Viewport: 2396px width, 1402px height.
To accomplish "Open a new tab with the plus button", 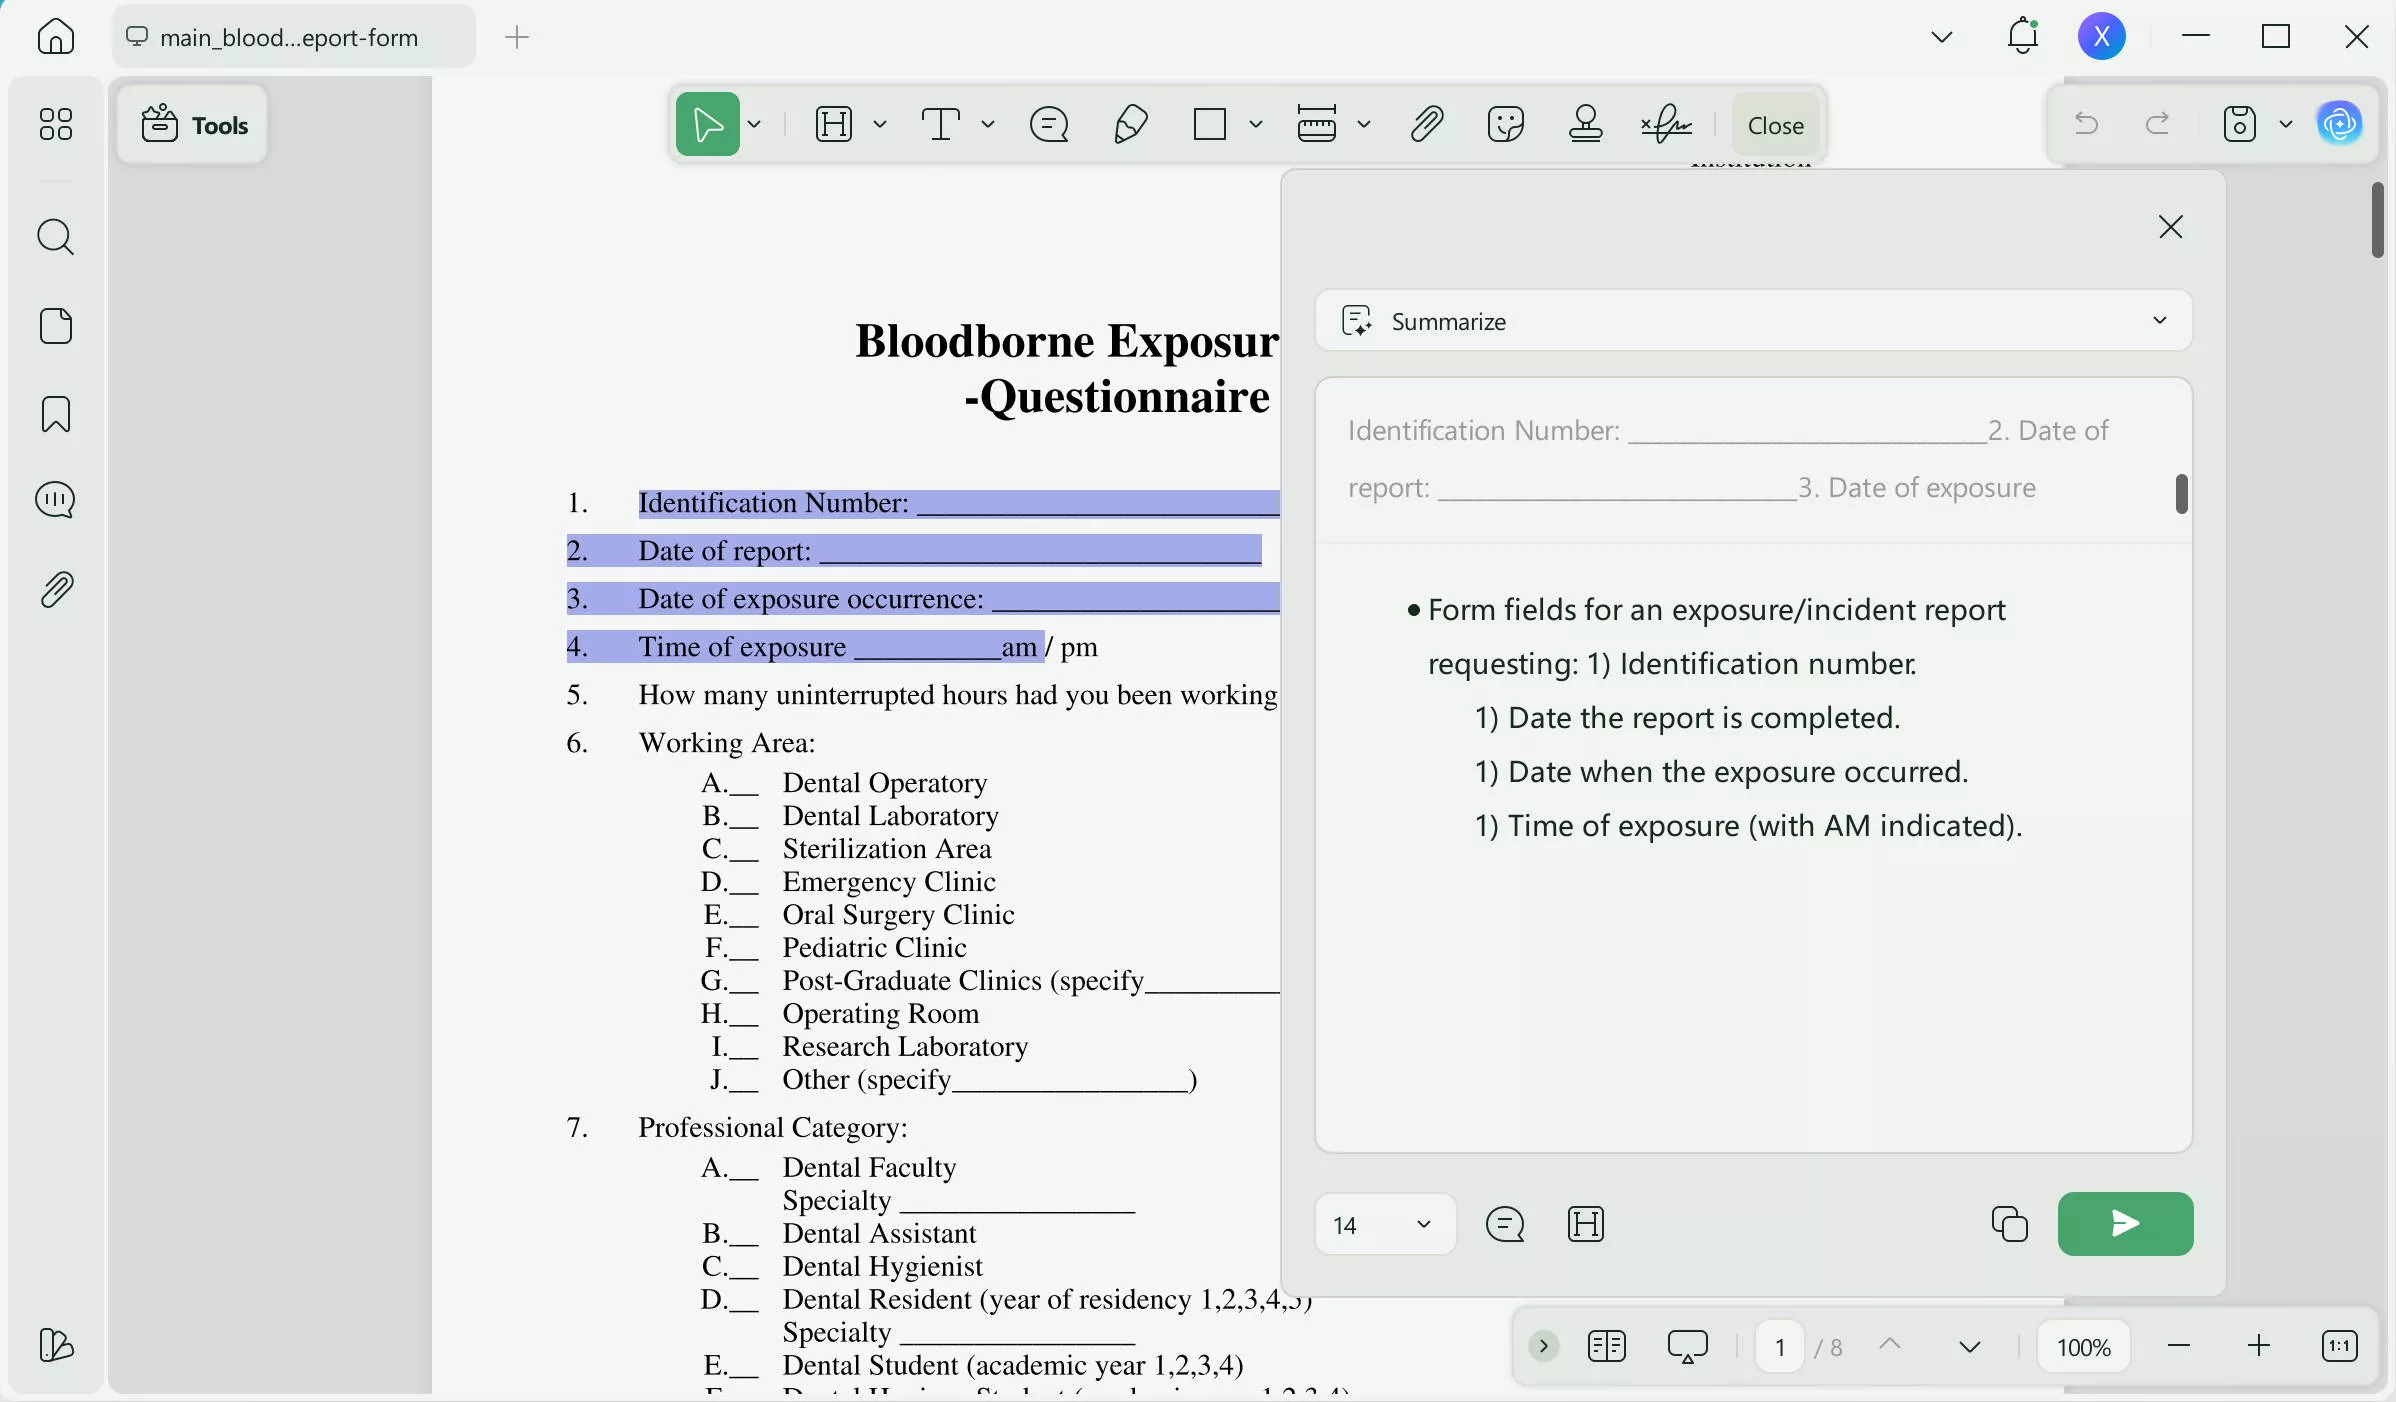I will point(517,38).
